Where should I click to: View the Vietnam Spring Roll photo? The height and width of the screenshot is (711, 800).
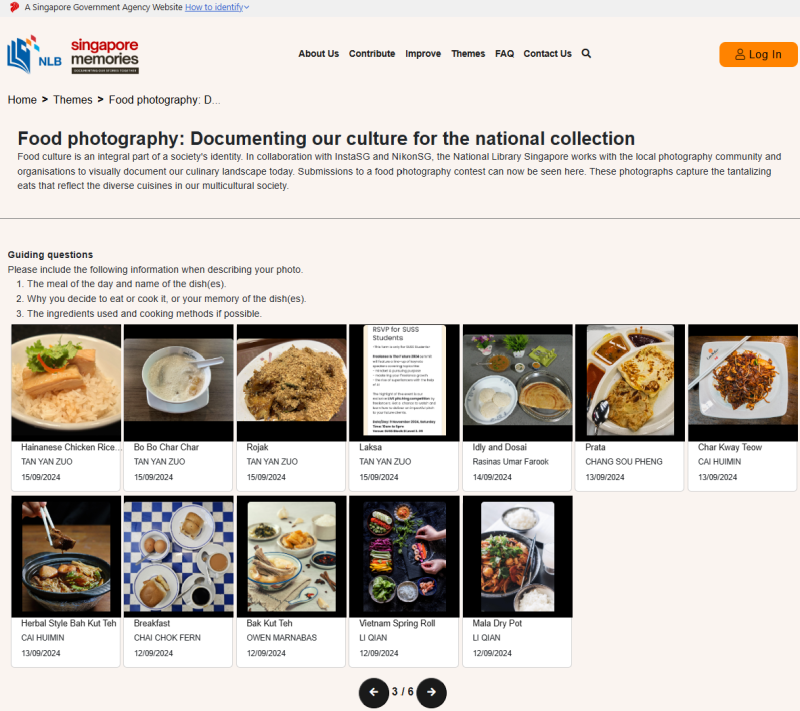[404, 556]
